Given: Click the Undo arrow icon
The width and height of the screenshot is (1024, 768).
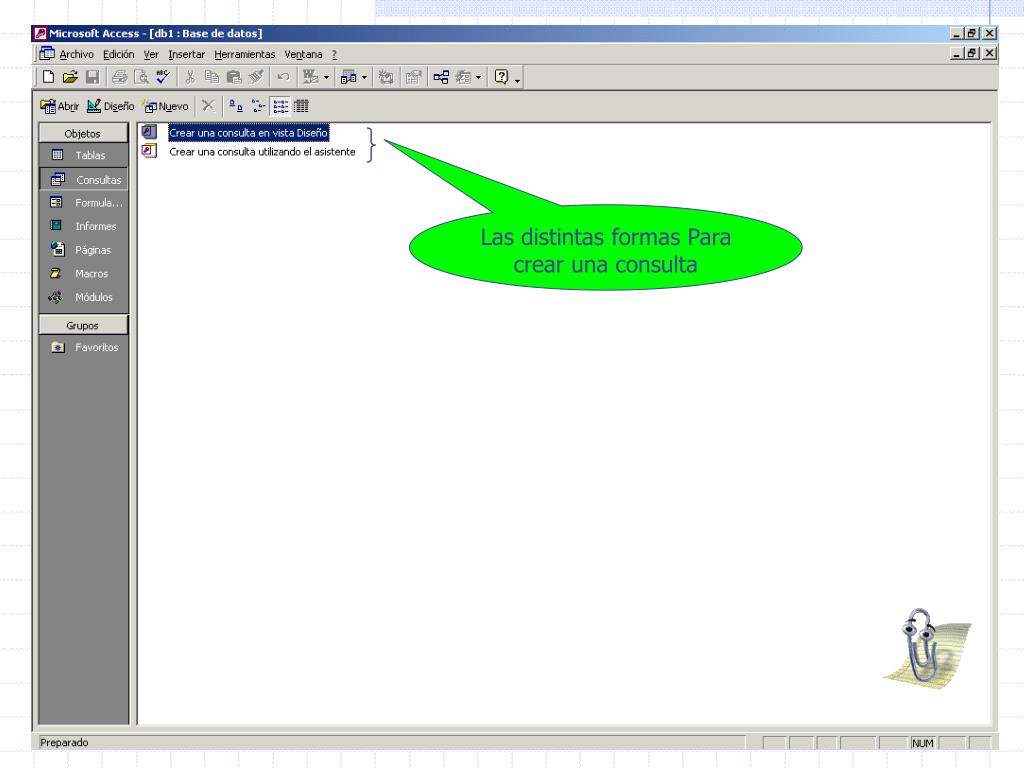Looking at the screenshot, I should click(283, 77).
